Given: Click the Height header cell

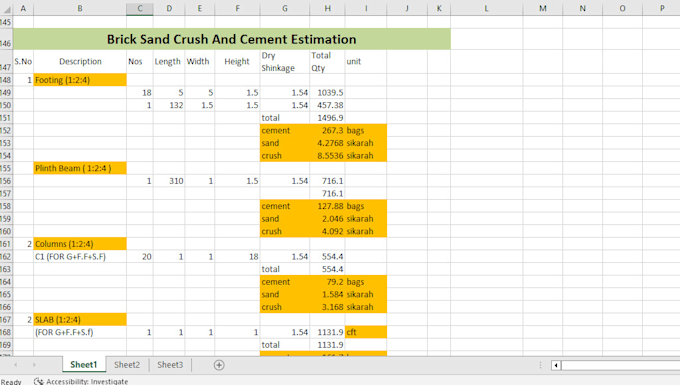Looking at the screenshot, I should click(237, 62).
